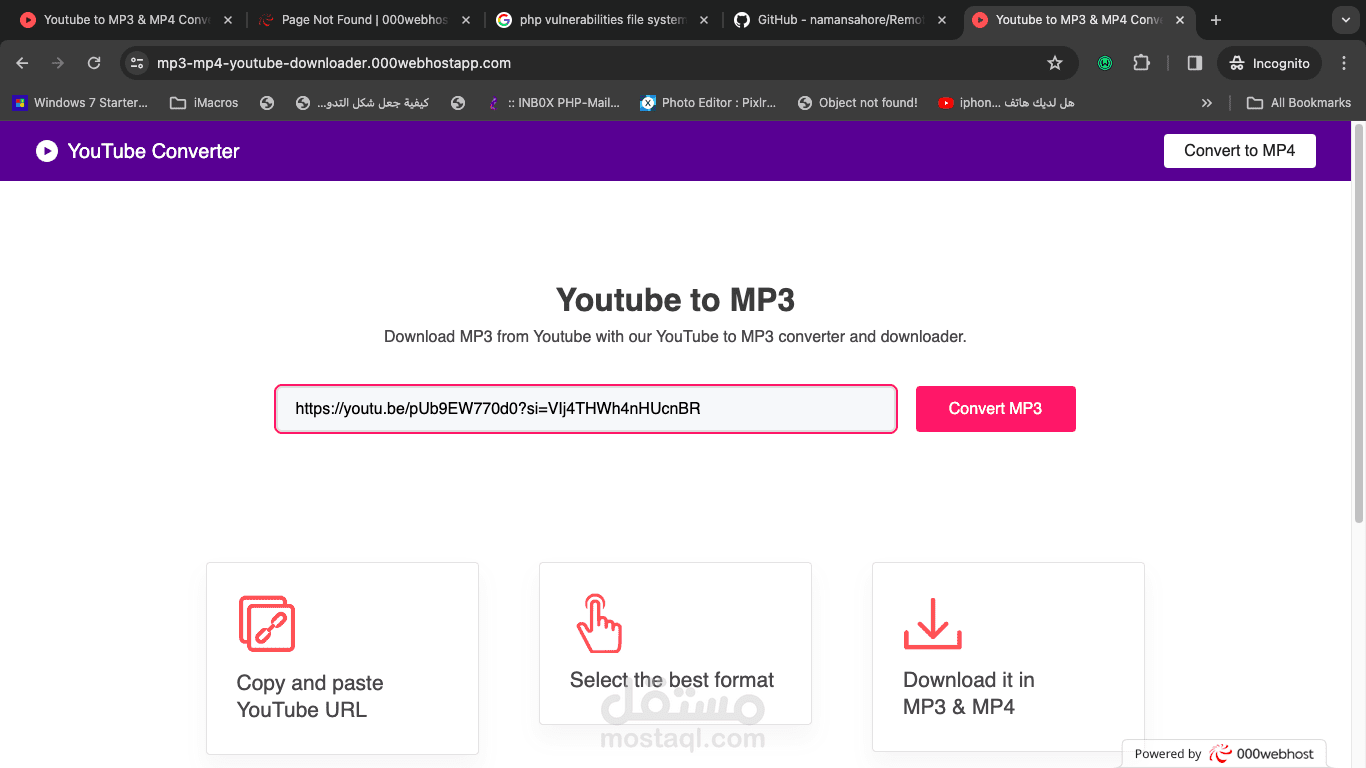Open the iMacros bookmark folder
The width and height of the screenshot is (1366, 768).
(205, 103)
